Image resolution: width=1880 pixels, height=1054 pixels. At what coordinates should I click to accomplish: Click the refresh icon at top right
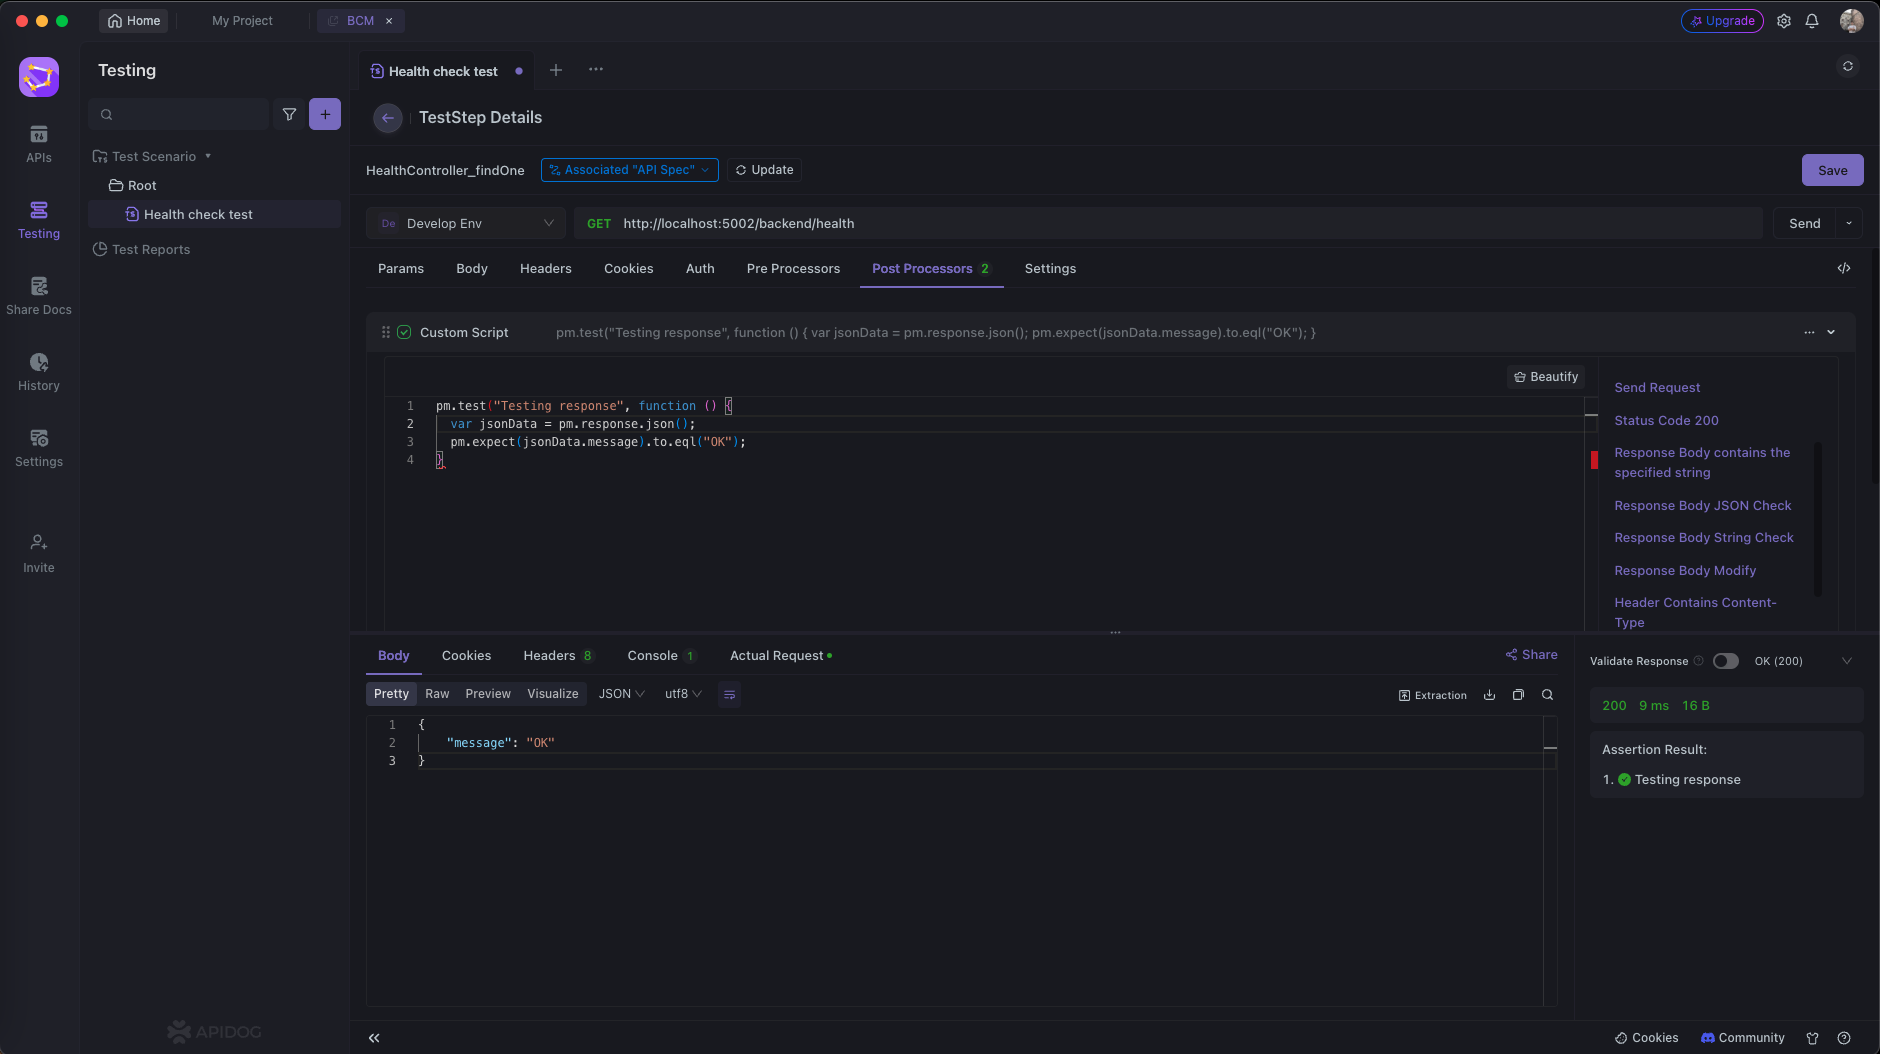pyautogui.click(x=1848, y=66)
